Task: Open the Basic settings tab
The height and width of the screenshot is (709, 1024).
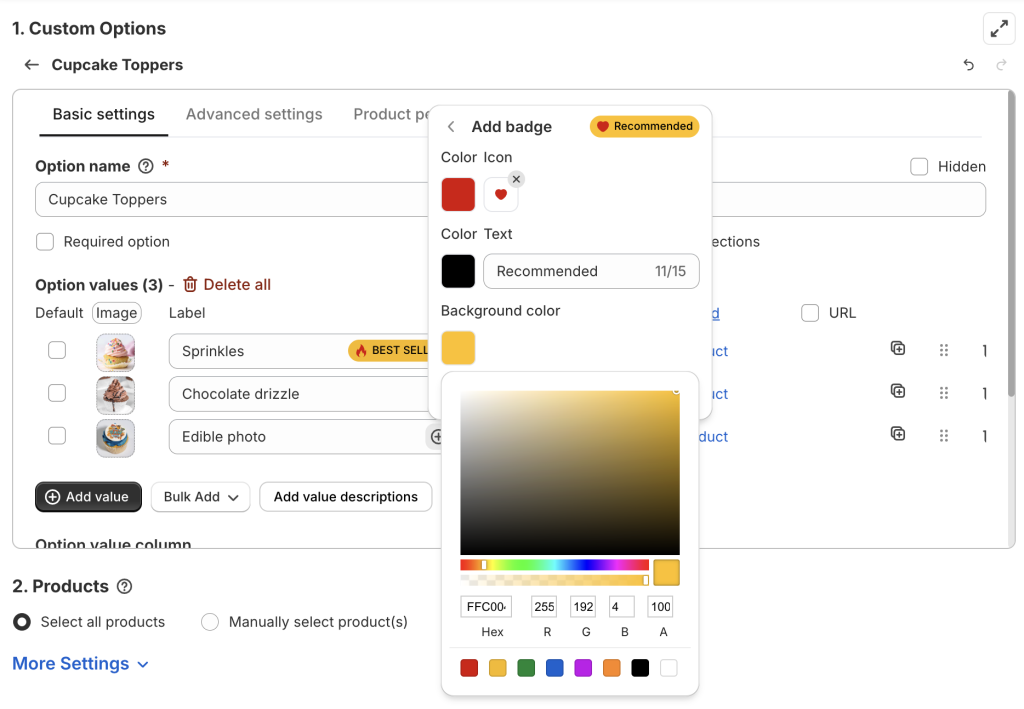Action: [x=103, y=114]
